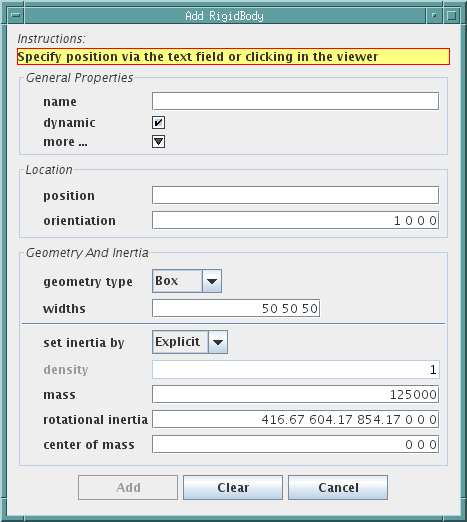Open the set inertia by dropdown arrow
The width and height of the screenshot is (467, 522).
tap(218, 342)
